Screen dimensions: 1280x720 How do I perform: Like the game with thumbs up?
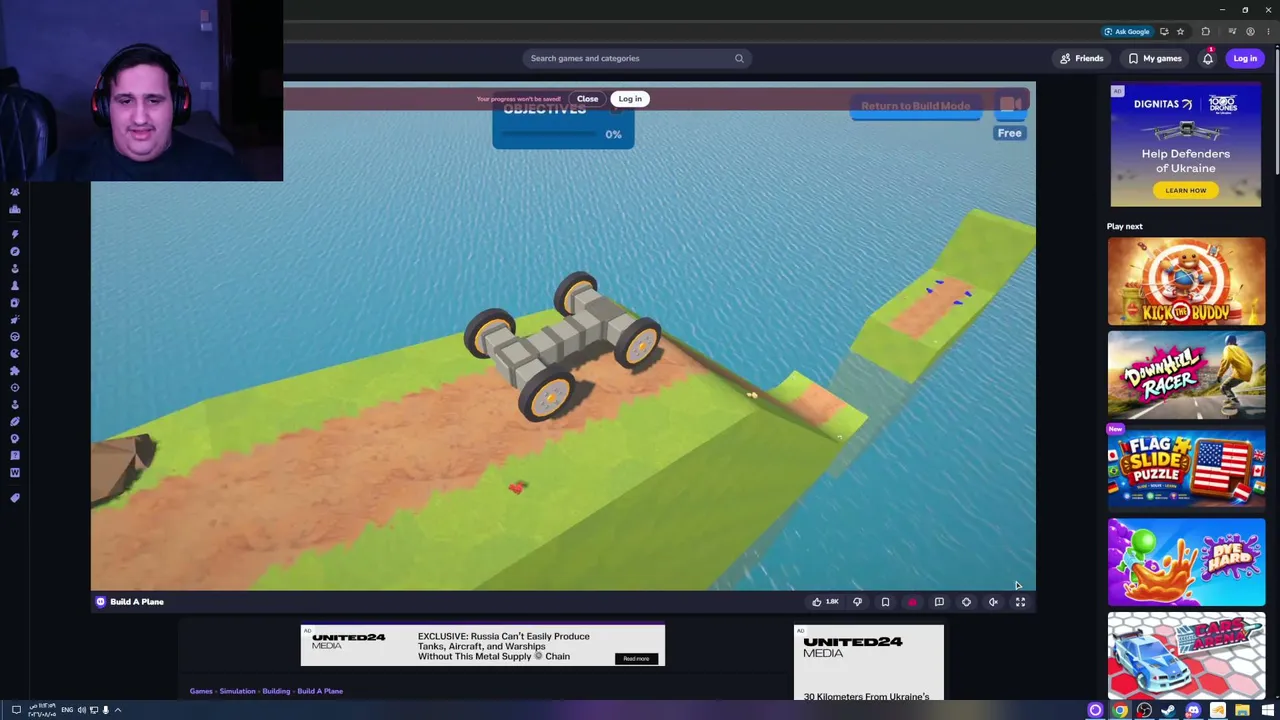click(825, 602)
